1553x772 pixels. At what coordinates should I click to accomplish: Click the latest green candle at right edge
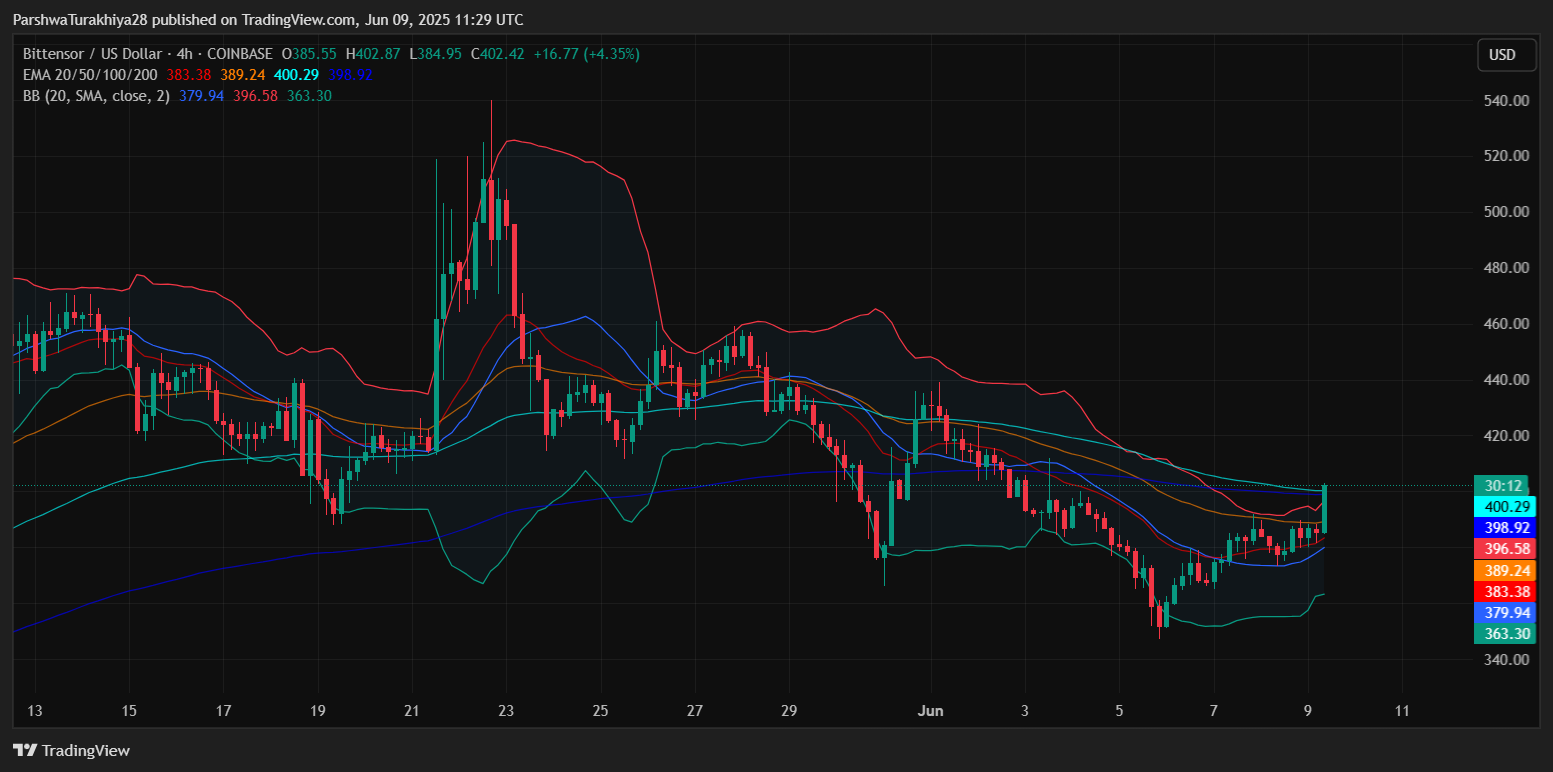coord(1324,508)
